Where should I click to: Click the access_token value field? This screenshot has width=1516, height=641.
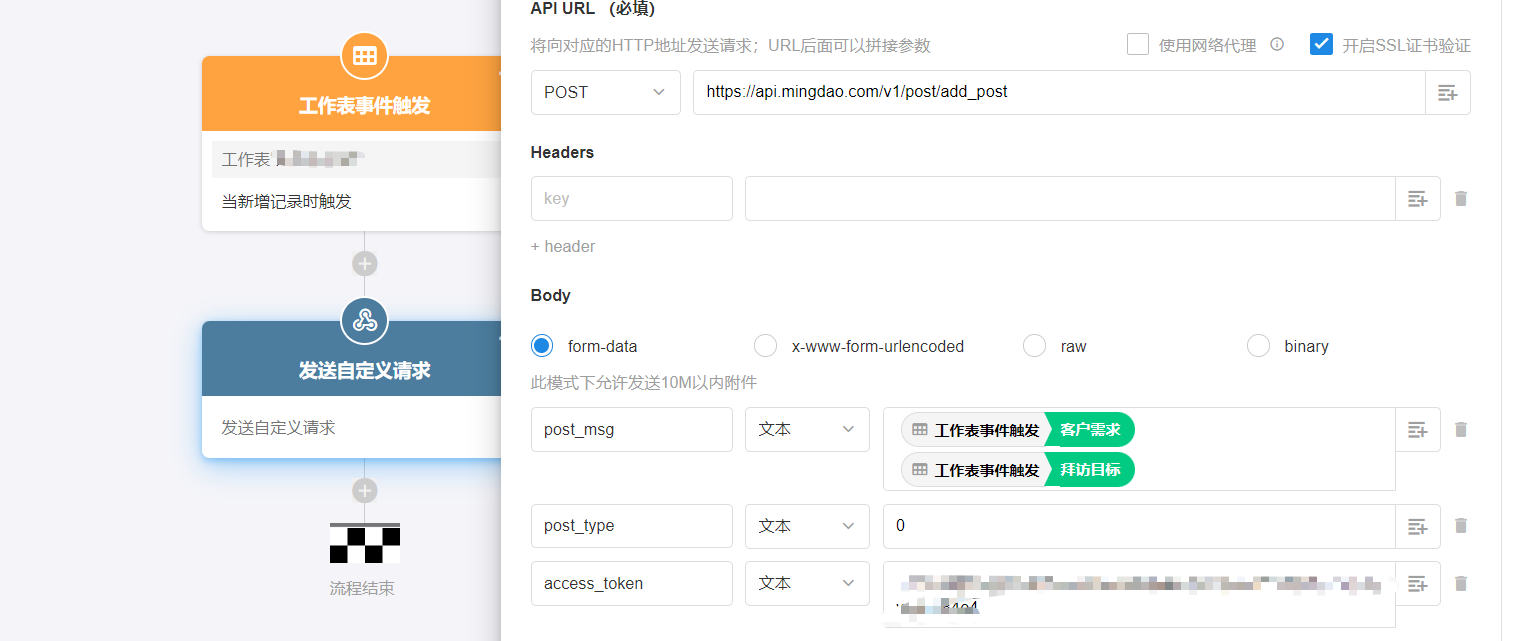(x=1139, y=594)
